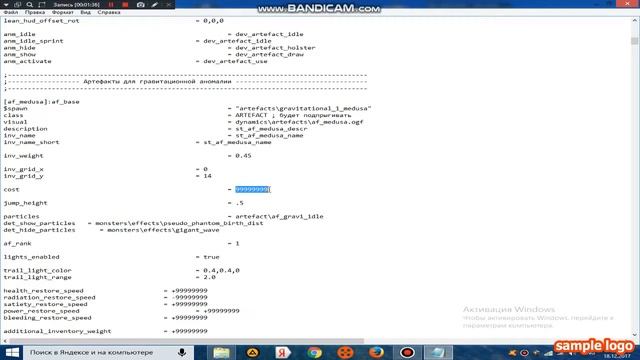Viewport: 640px width, 360px height.
Task: Open Firefox from the taskbar
Action: (376, 352)
